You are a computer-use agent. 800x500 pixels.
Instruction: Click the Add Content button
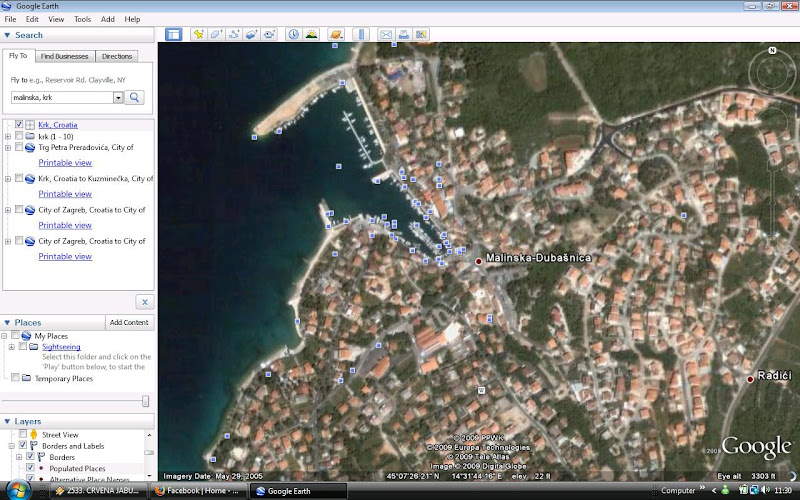pos(129,322)
